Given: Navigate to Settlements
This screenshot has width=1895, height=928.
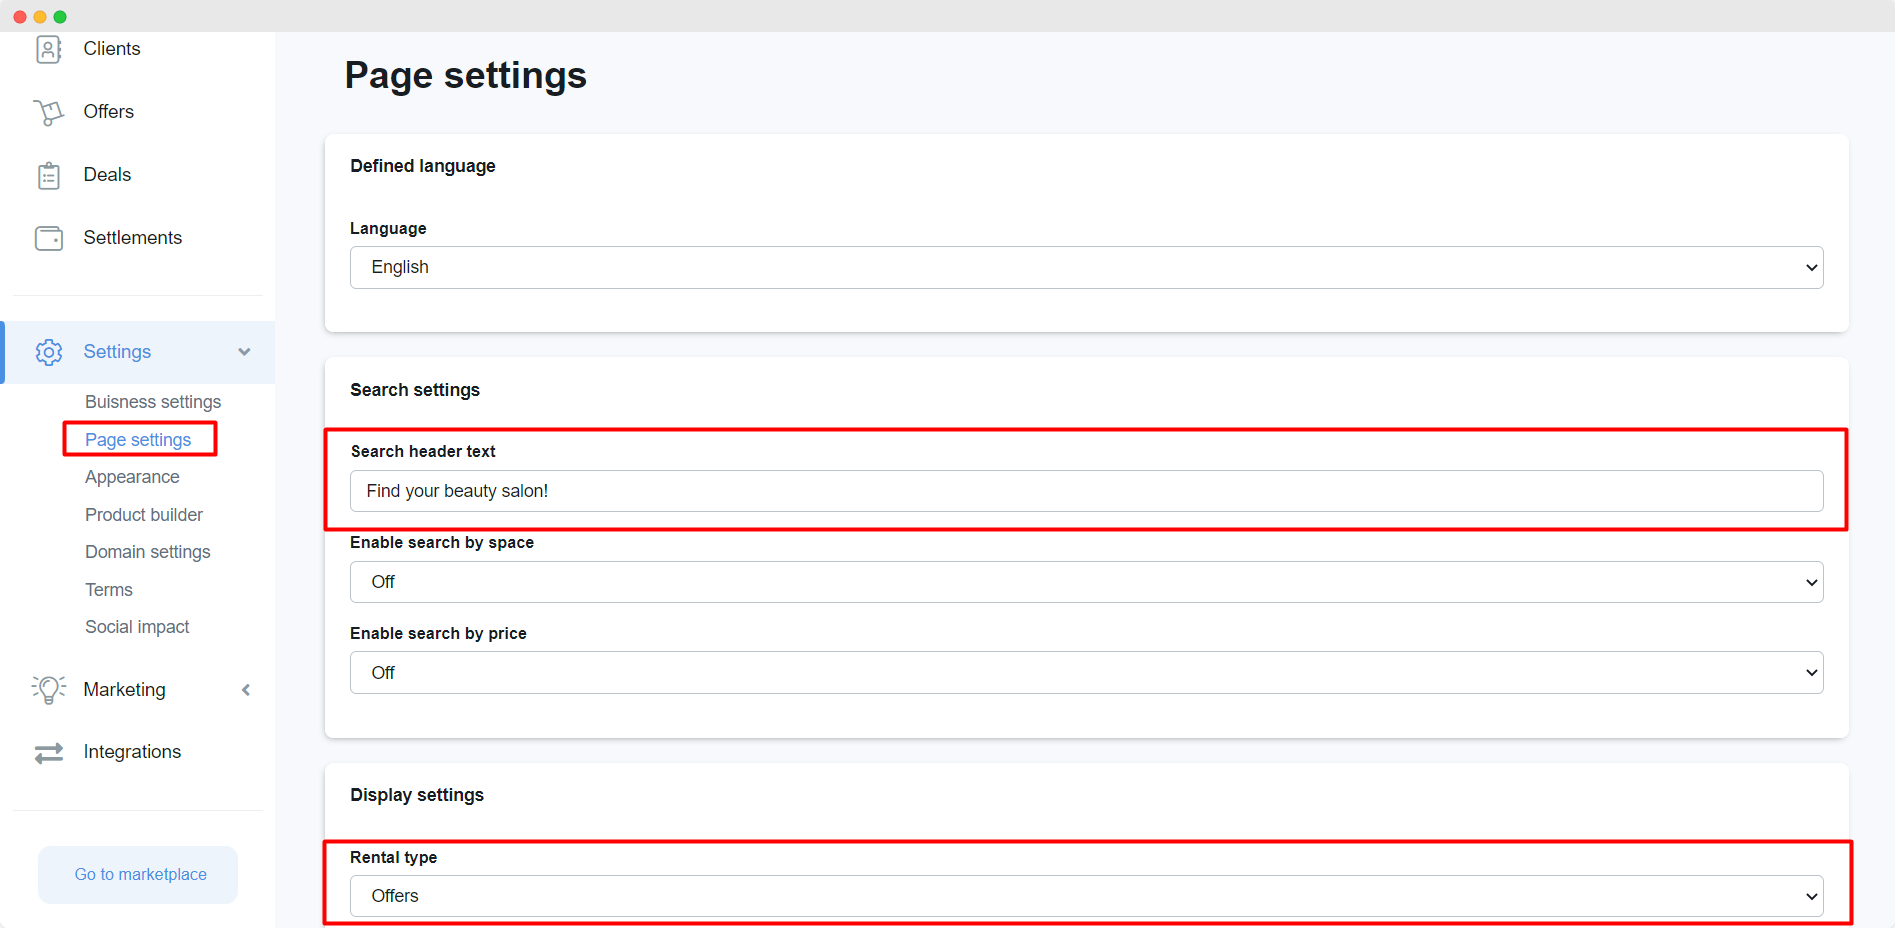Looking at the screenshot, I should pyautogui.click(x=133, y=238).
